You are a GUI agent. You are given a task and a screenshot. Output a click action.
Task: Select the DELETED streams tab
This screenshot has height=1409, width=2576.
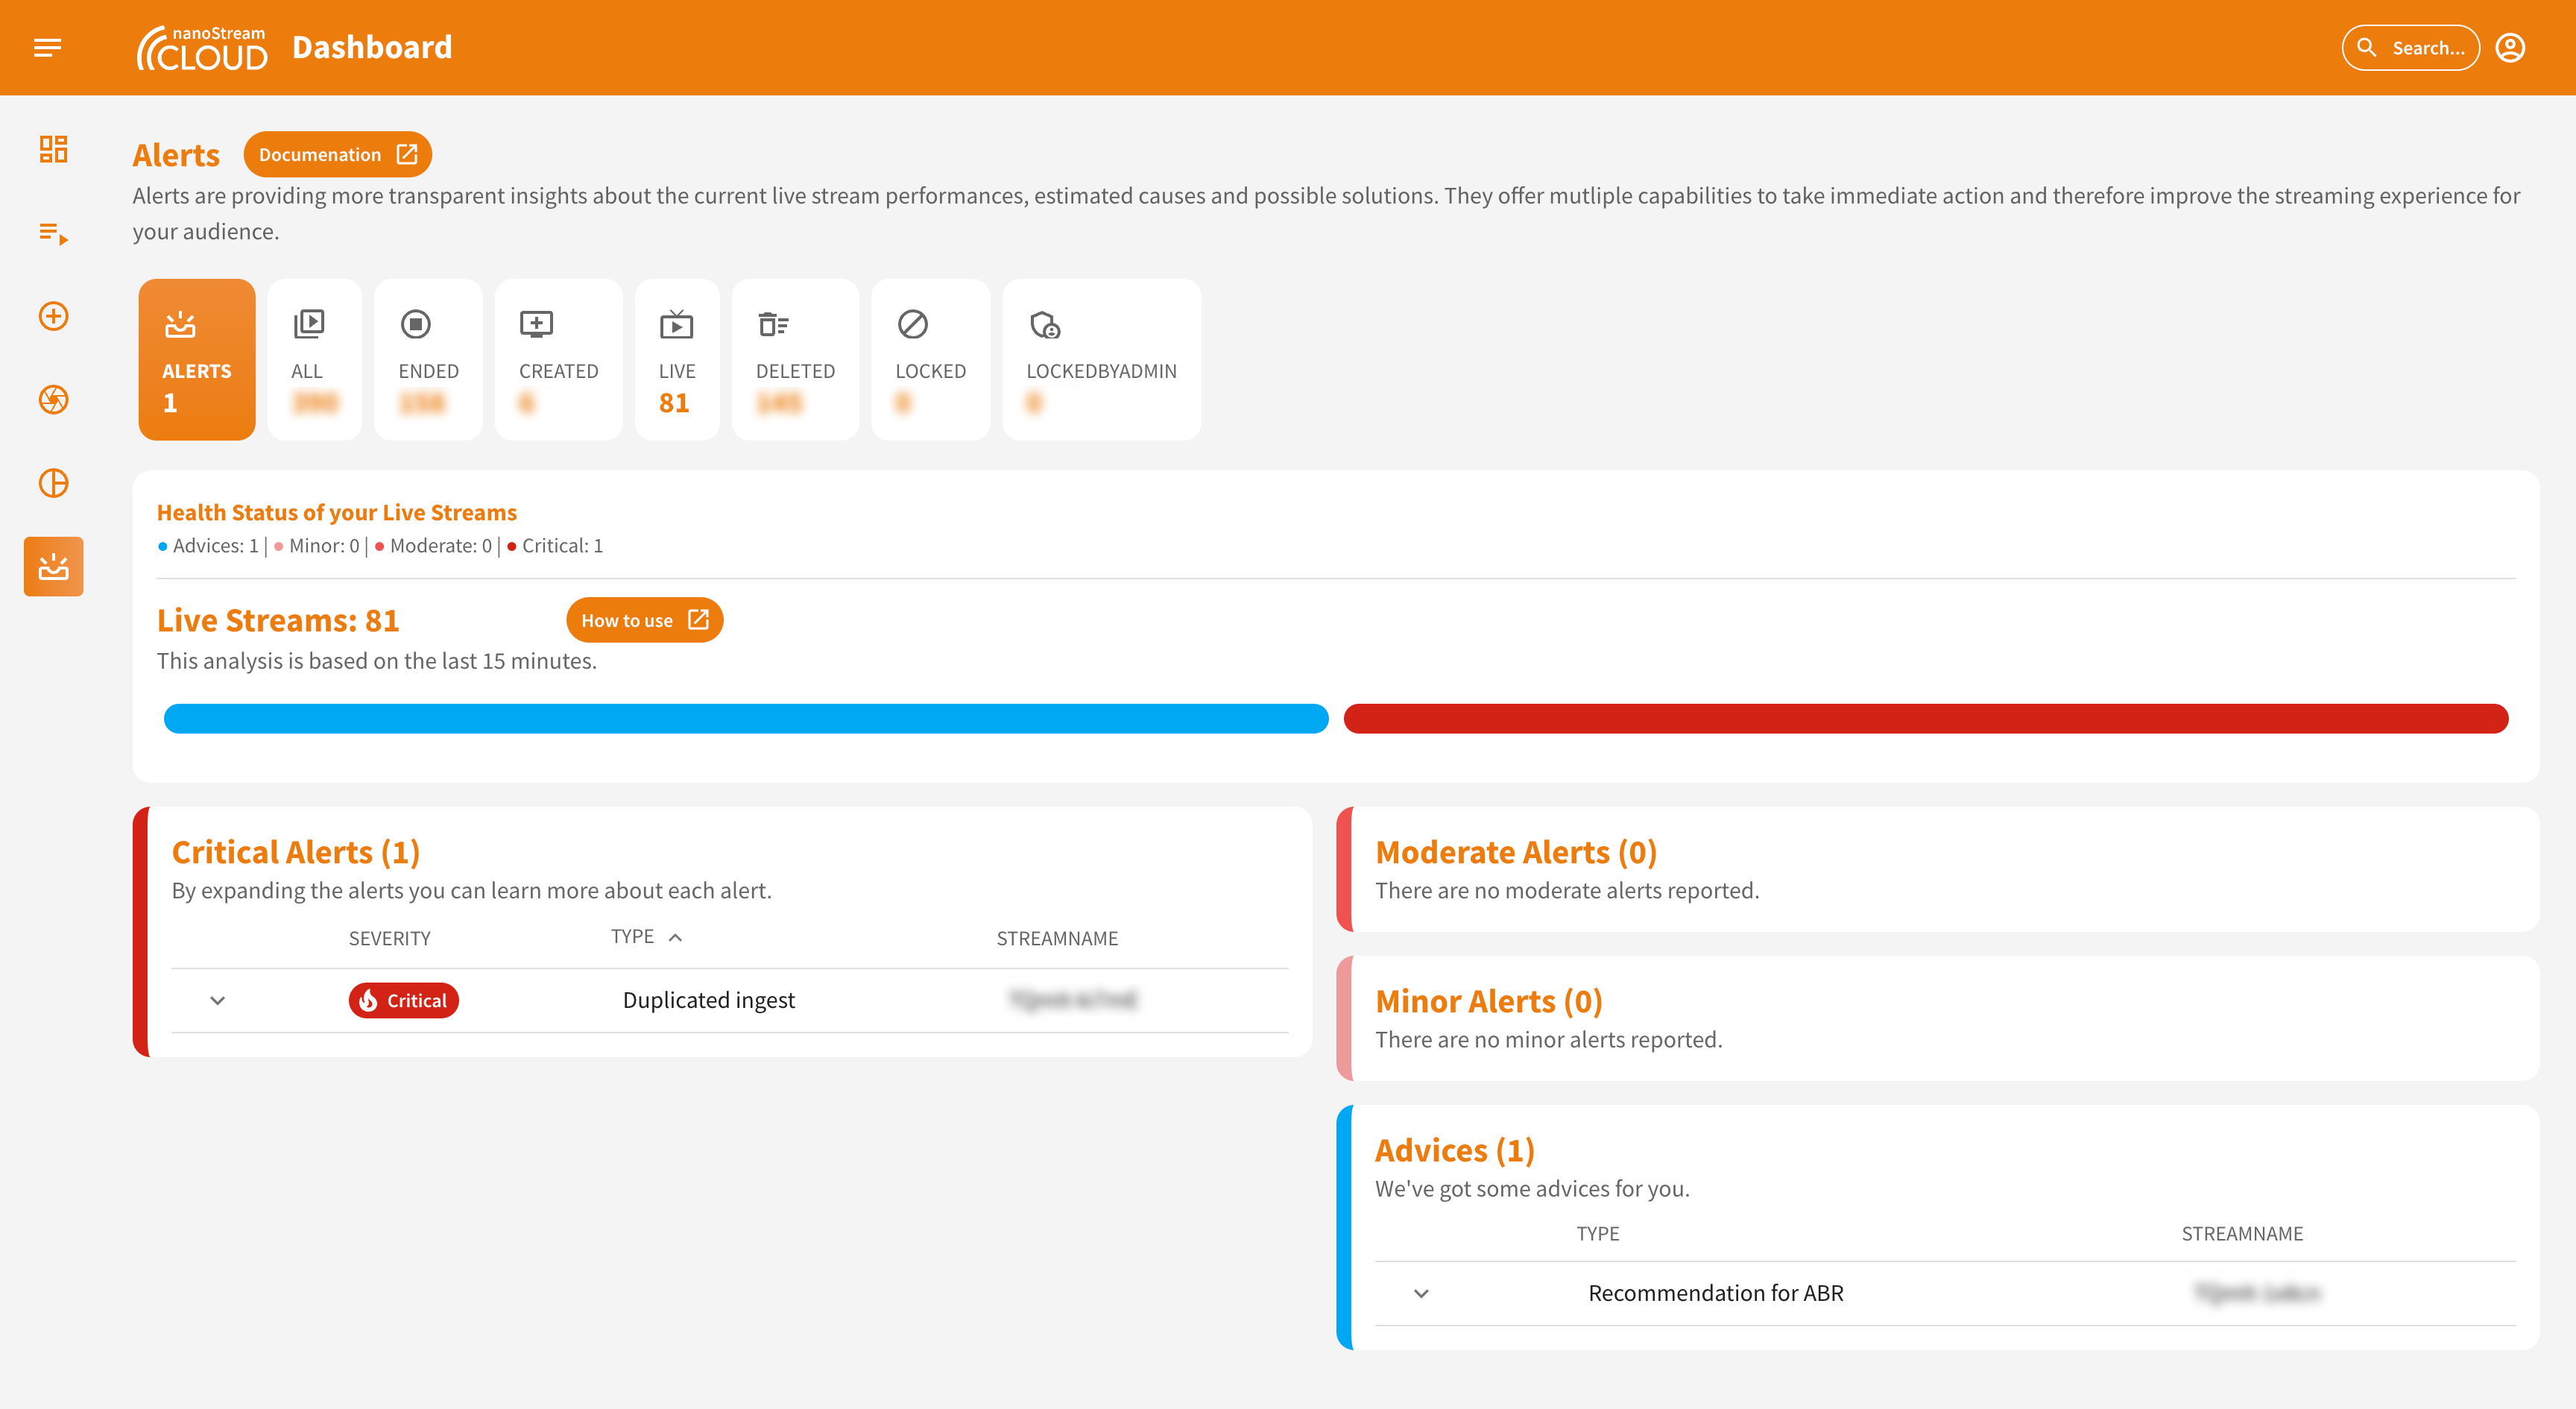795,359
